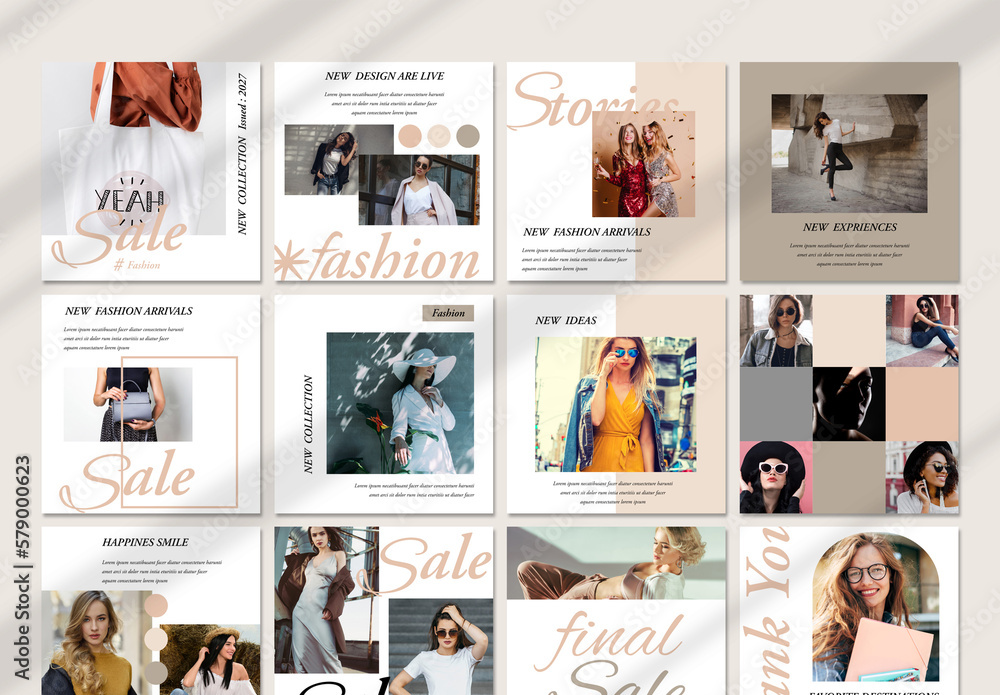Select collage photo with white sunglasses and black hat
Image resolution: width=1000 pixels, height=695 pixels.
coord(776,478)
